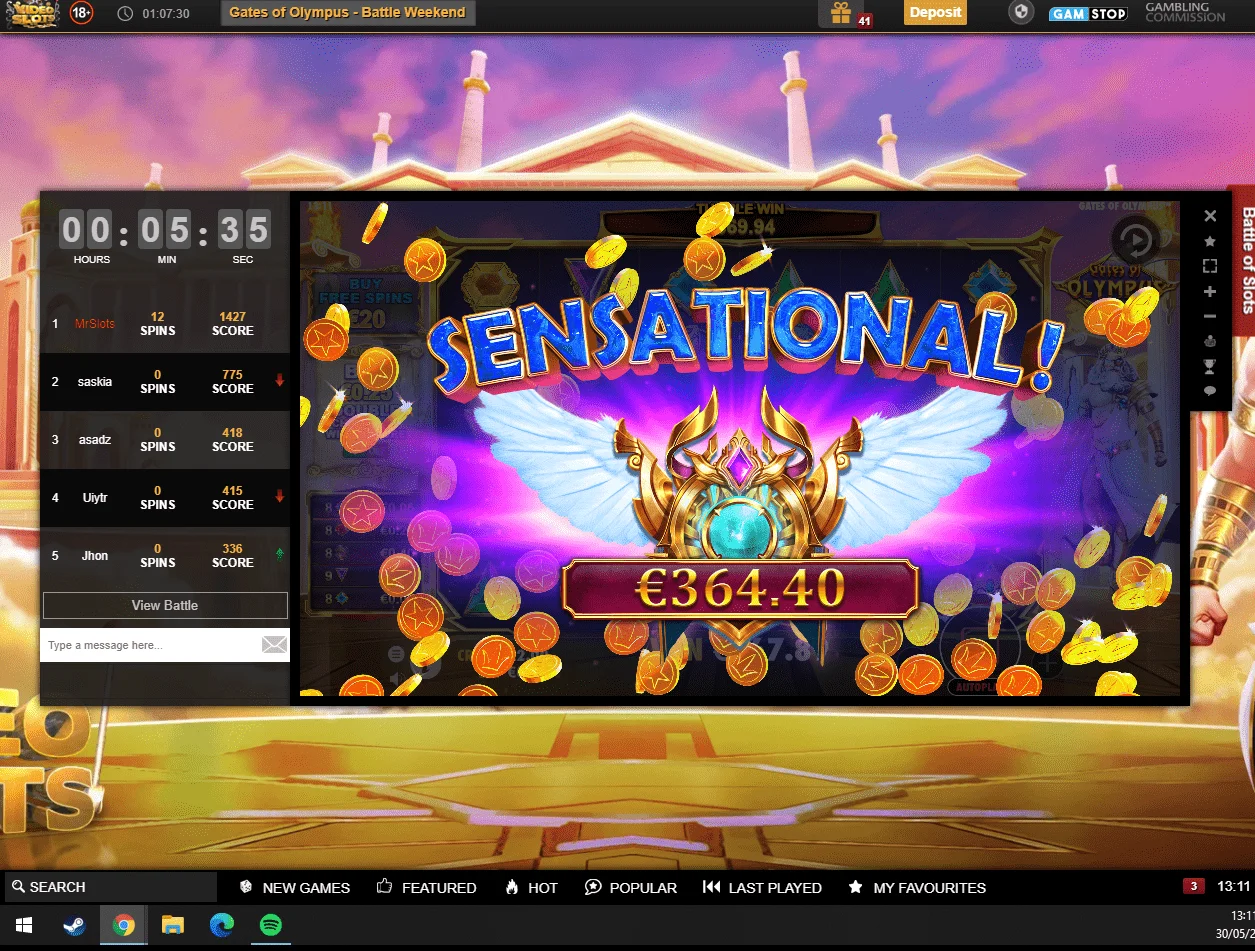This screenshot has width=1255, height=951.
Task: Open Steam from the taskbar
Action: (x=74, y=925)
